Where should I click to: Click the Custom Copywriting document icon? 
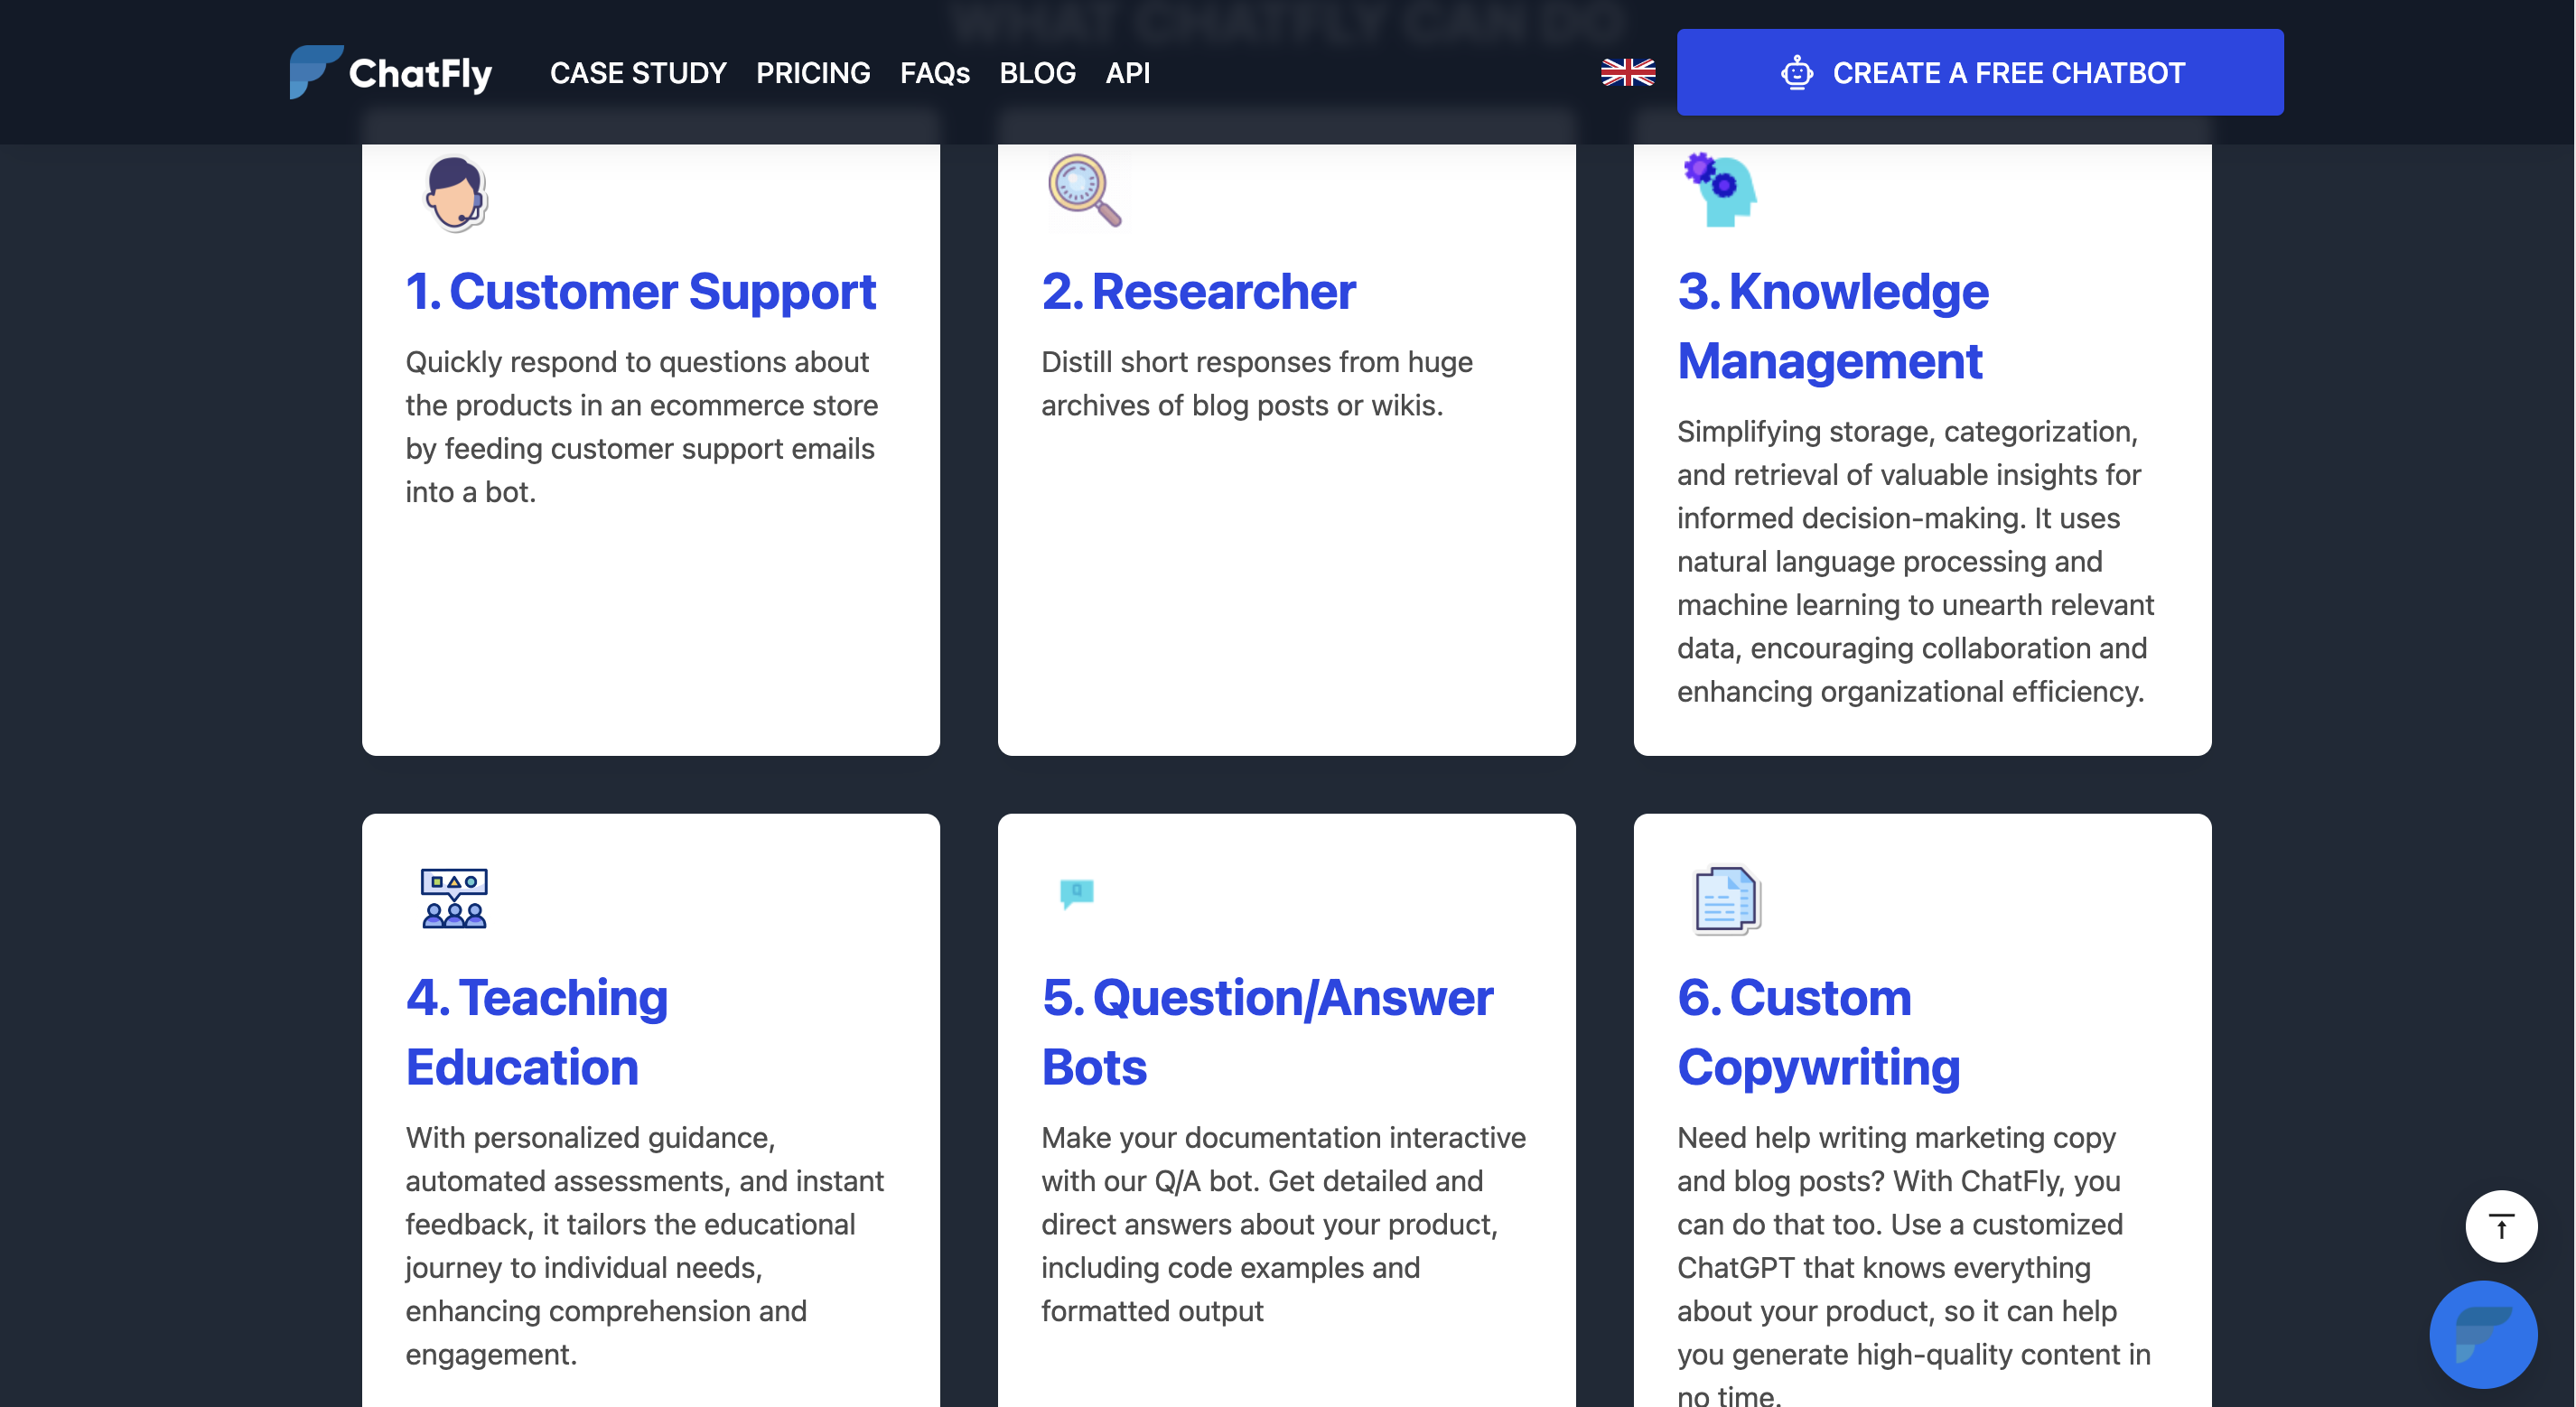coord(1725,900)
